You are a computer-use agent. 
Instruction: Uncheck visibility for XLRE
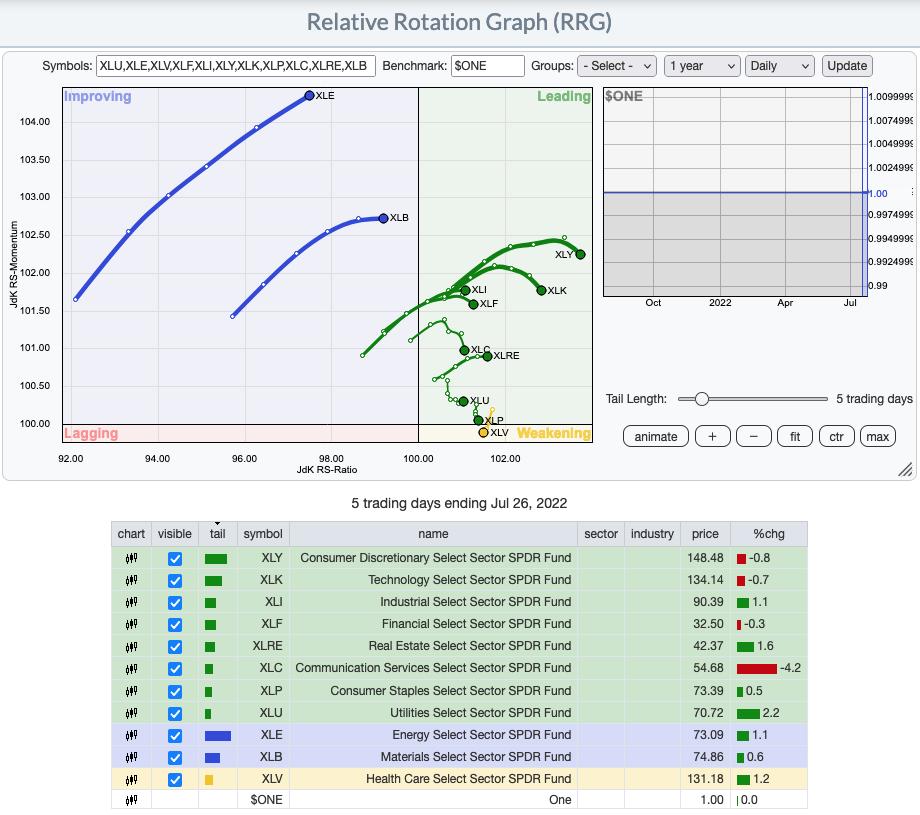tap(175, 647)
